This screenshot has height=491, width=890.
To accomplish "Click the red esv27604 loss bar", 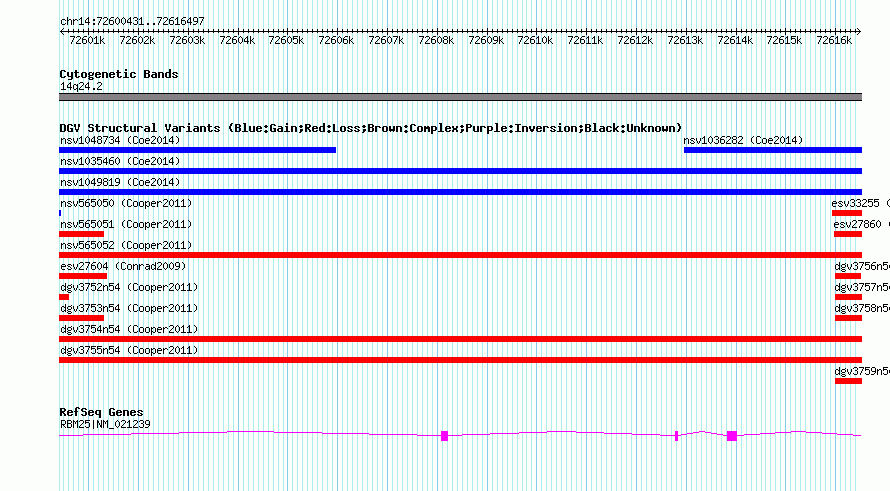I will [83, 276].
